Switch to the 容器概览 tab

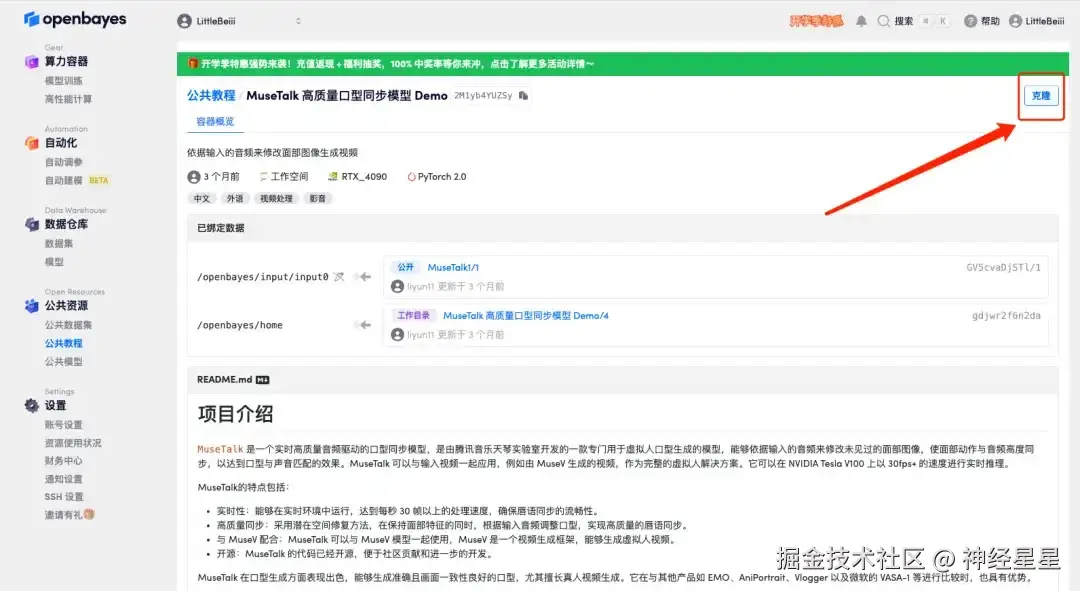tap(215, 122)
